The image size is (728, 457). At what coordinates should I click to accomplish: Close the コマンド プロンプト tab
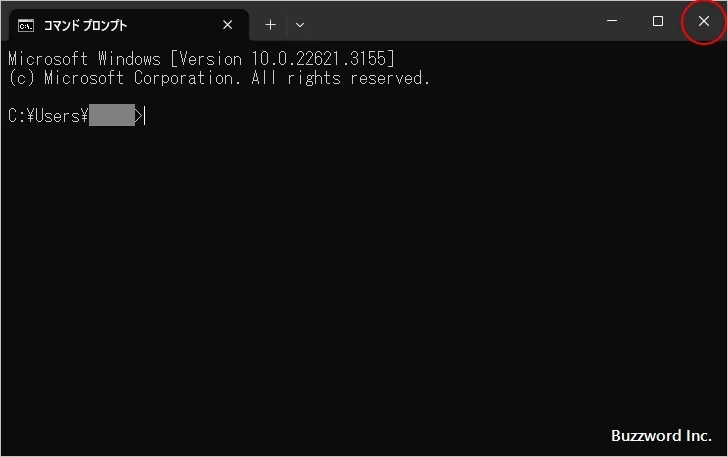pyautogui.click(x=228, y=25)
